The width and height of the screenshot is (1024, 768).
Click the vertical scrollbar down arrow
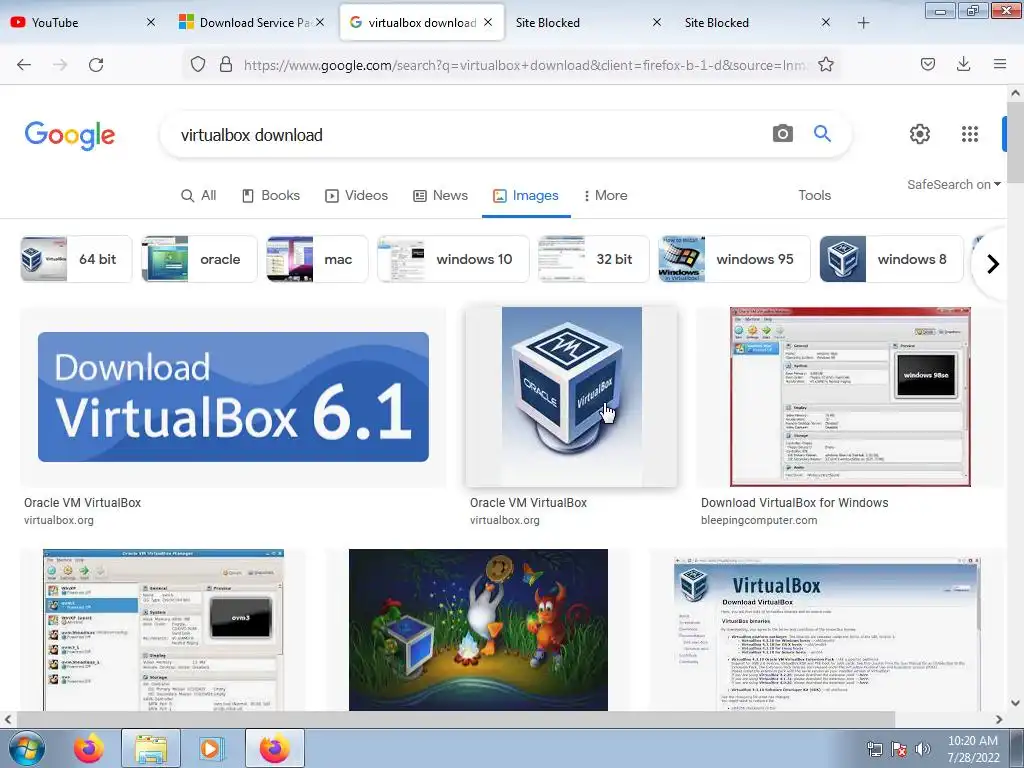coord(1015,703)
